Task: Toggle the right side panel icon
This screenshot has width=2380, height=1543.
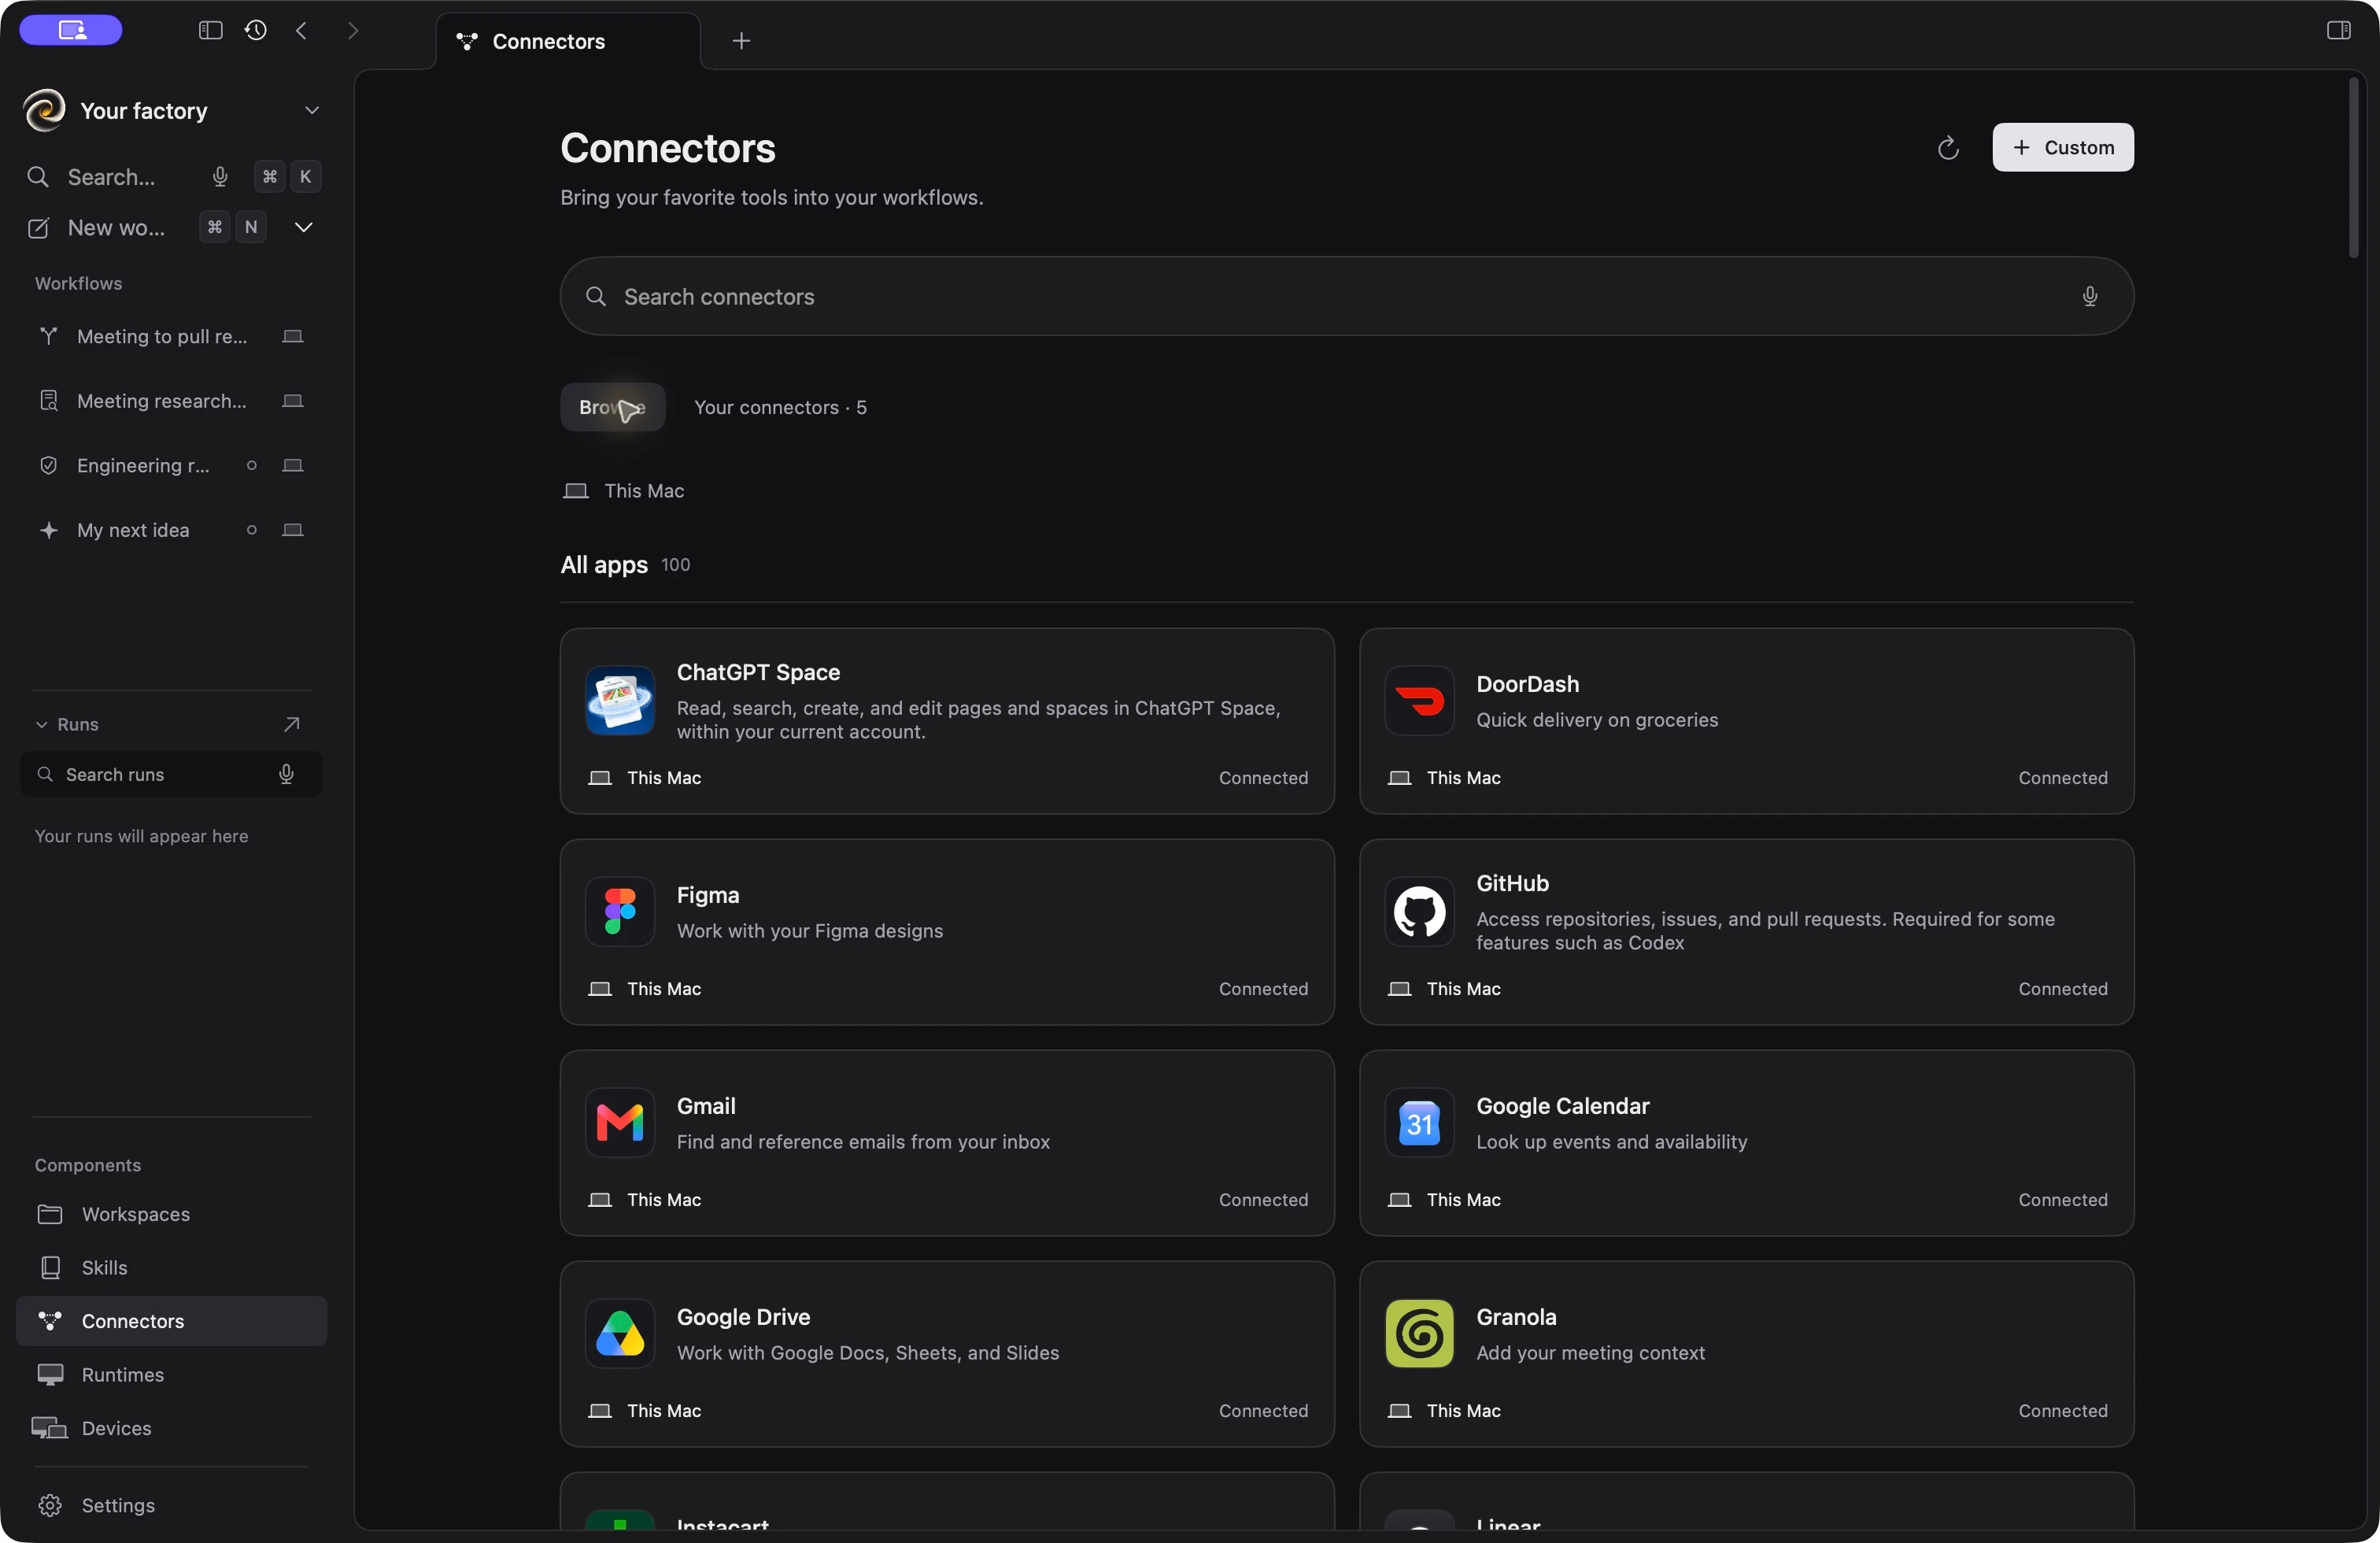Action: point(2338,31)
